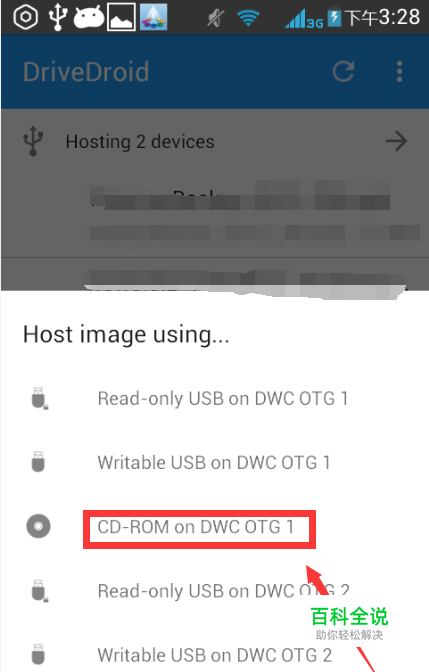Tap the picture notification icon in status bar

point(122,17)
